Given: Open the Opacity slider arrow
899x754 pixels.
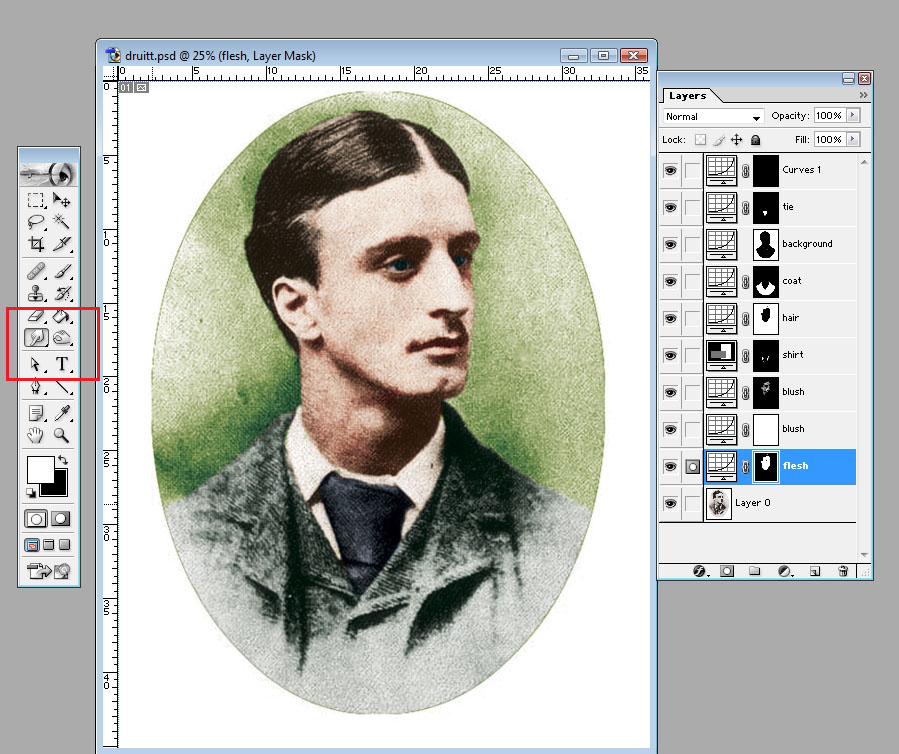Looking at the screenshot, I should click(x=853, y=116).
